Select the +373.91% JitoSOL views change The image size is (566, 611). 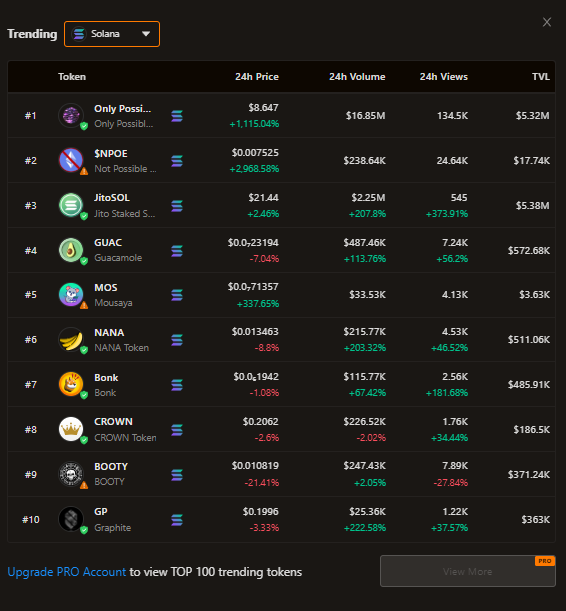pos(447,214)
